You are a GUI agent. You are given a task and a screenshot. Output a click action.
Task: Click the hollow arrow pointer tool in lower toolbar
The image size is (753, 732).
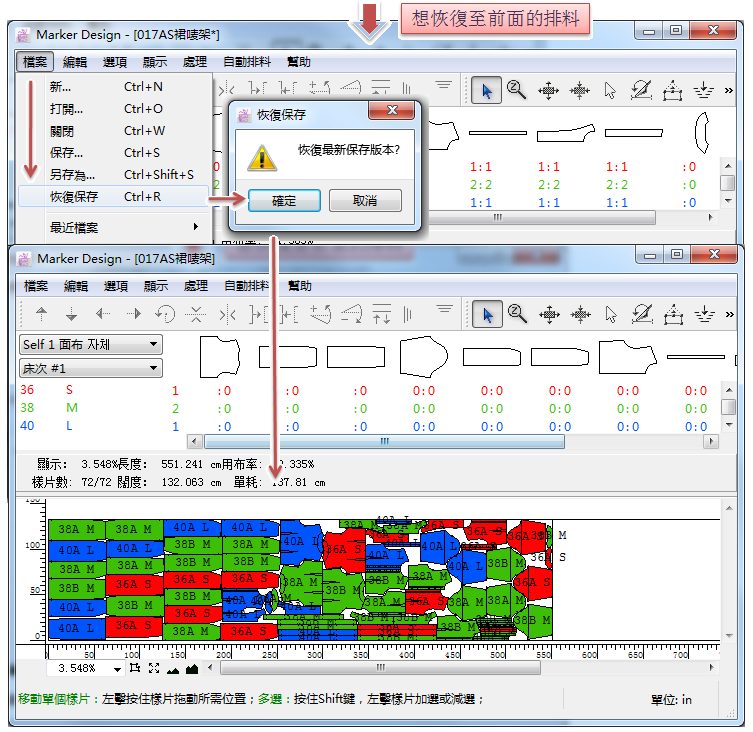(x=611, y=314)
